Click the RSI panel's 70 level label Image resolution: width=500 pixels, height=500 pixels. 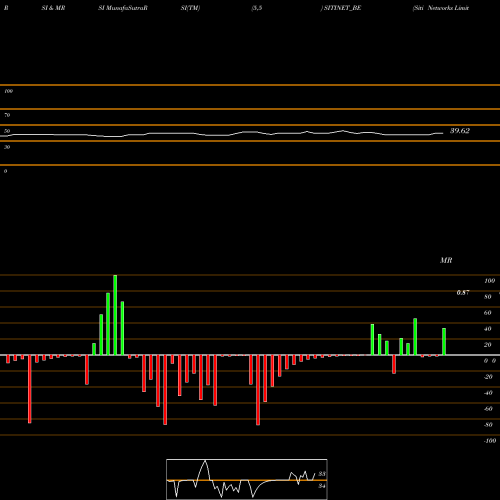point(7,115)
